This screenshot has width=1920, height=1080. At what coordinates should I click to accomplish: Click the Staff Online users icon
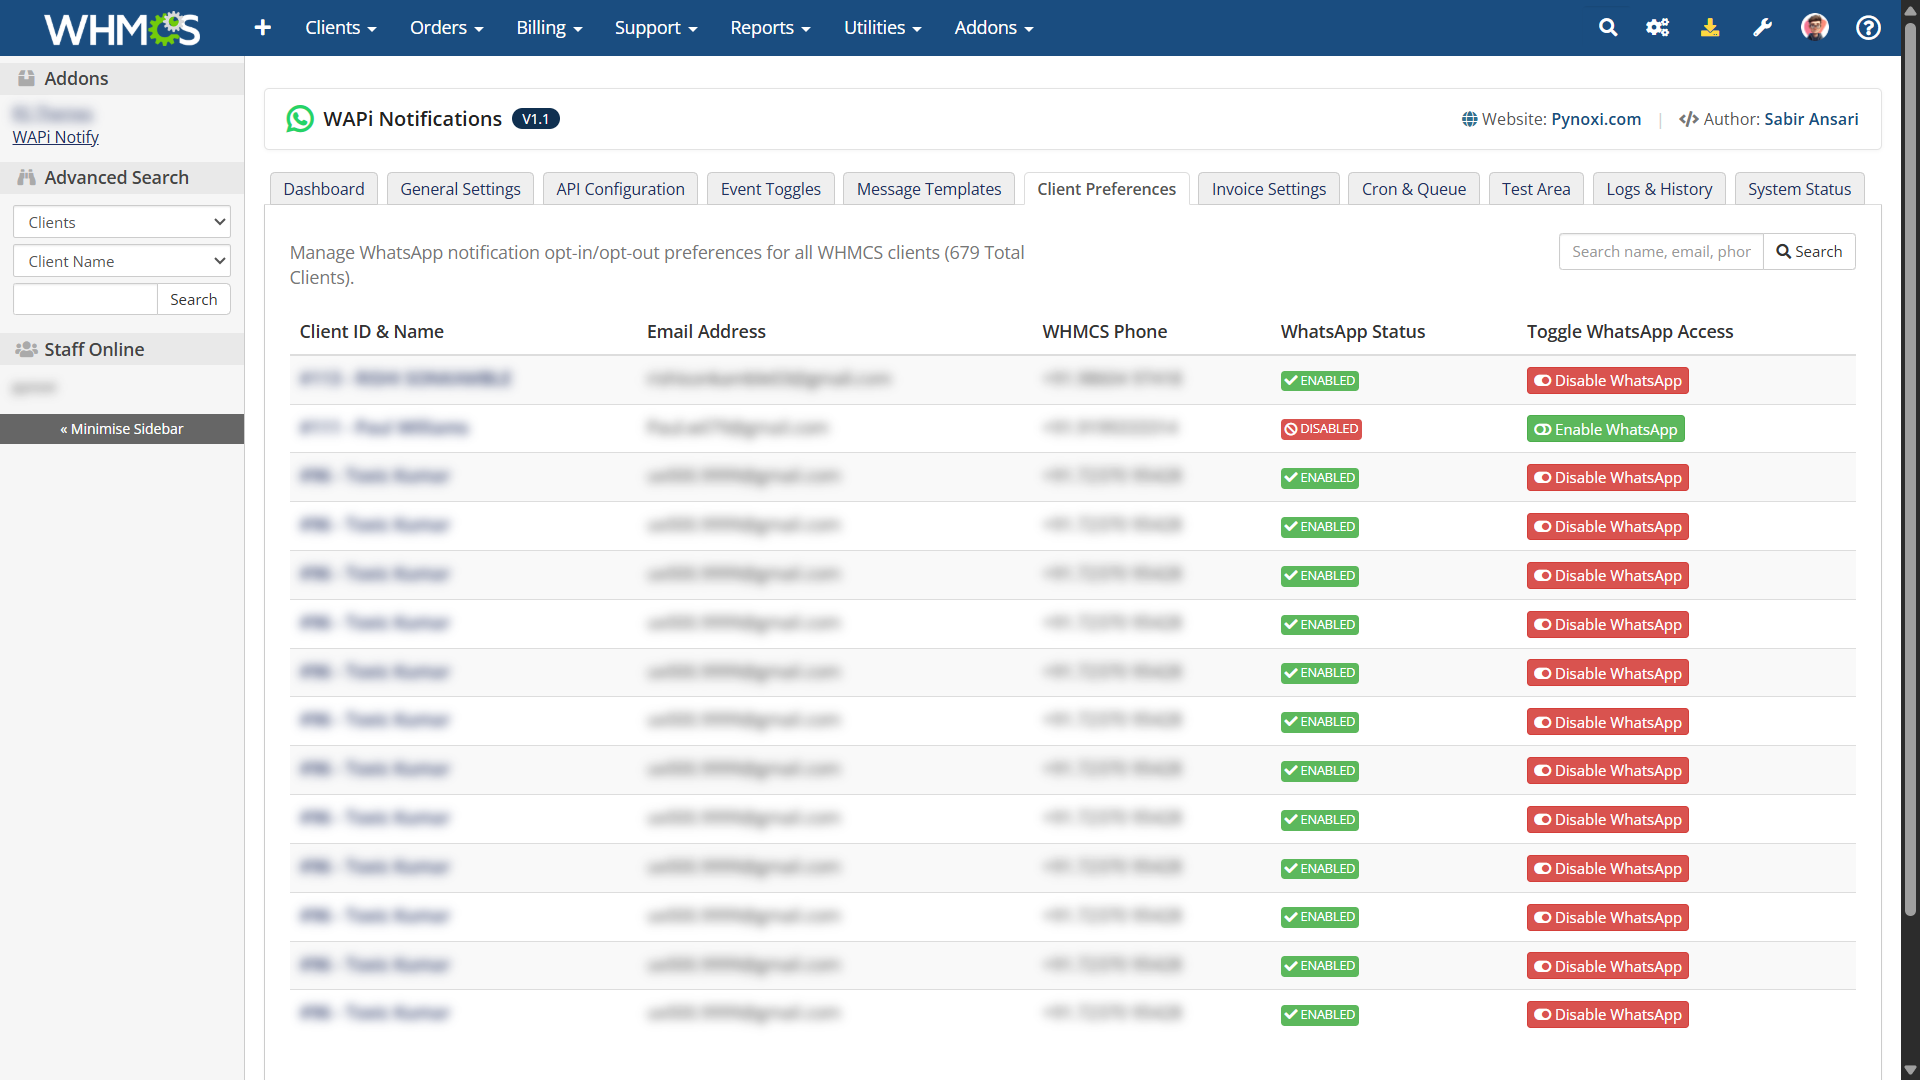(27, 349)
